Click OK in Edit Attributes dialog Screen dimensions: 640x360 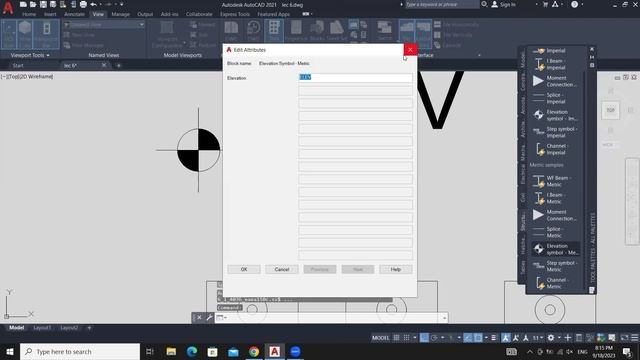pyautogui.click(x=244, y=269)
